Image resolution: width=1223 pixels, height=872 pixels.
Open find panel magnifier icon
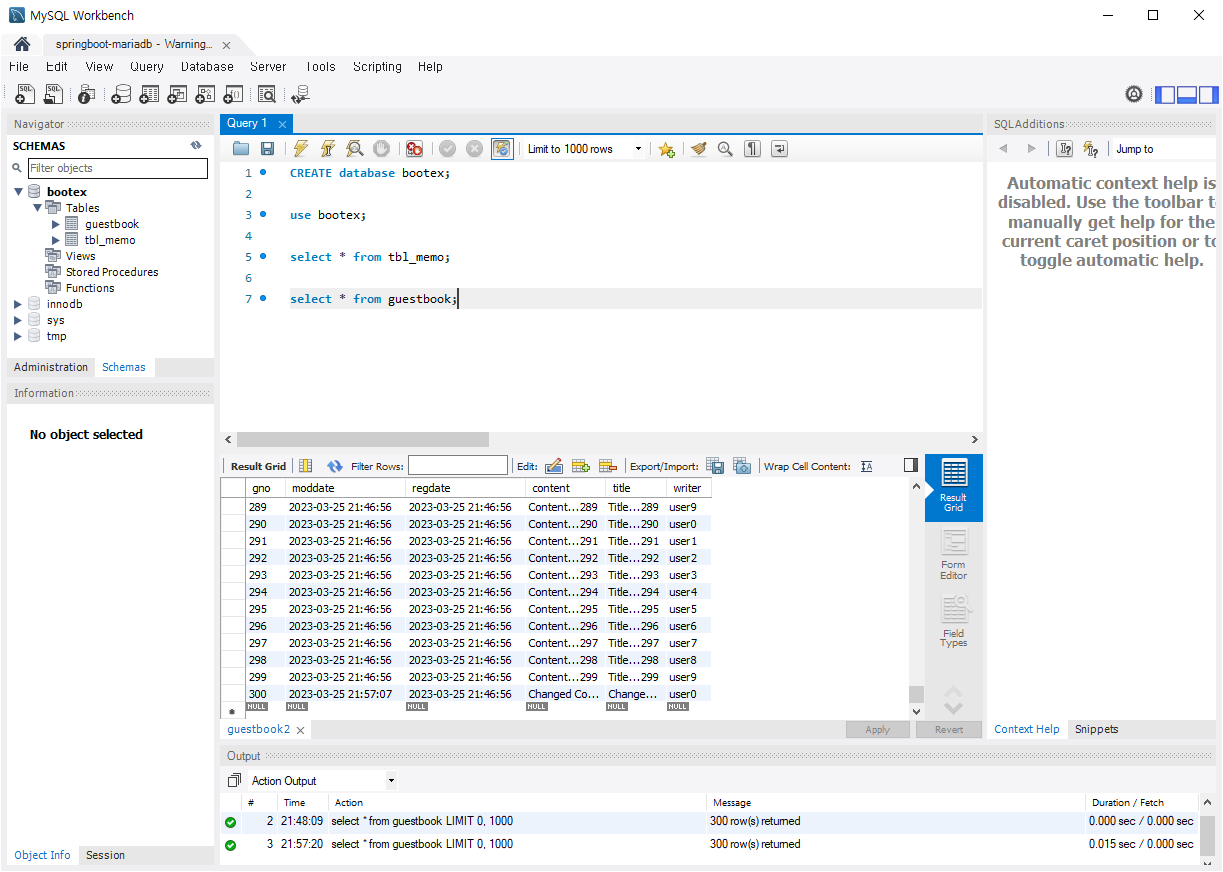click(725, 149)
